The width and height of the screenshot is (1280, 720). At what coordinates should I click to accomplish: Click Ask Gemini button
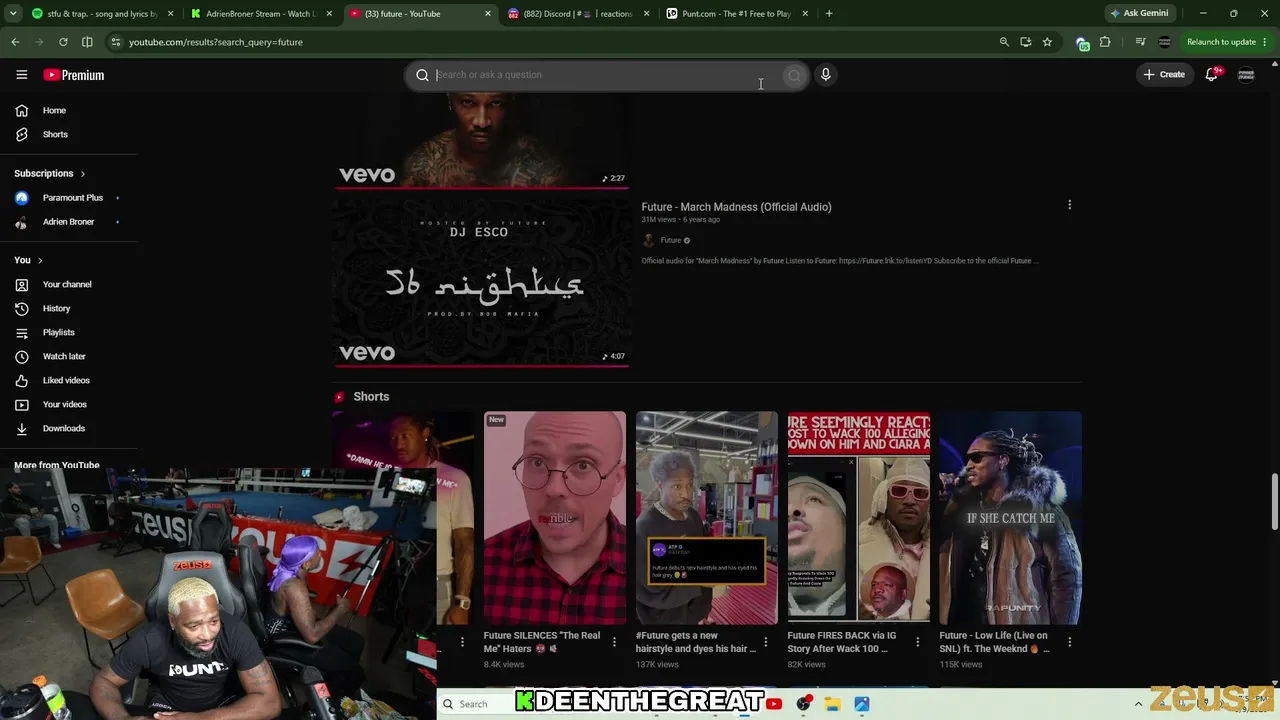click(x=1138, y=13)
